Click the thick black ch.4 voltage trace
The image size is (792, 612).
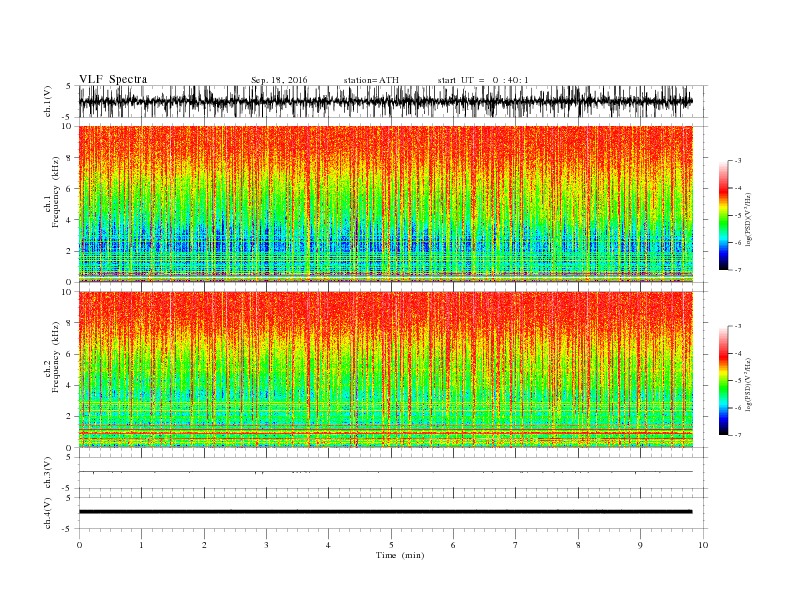[386, 512]
